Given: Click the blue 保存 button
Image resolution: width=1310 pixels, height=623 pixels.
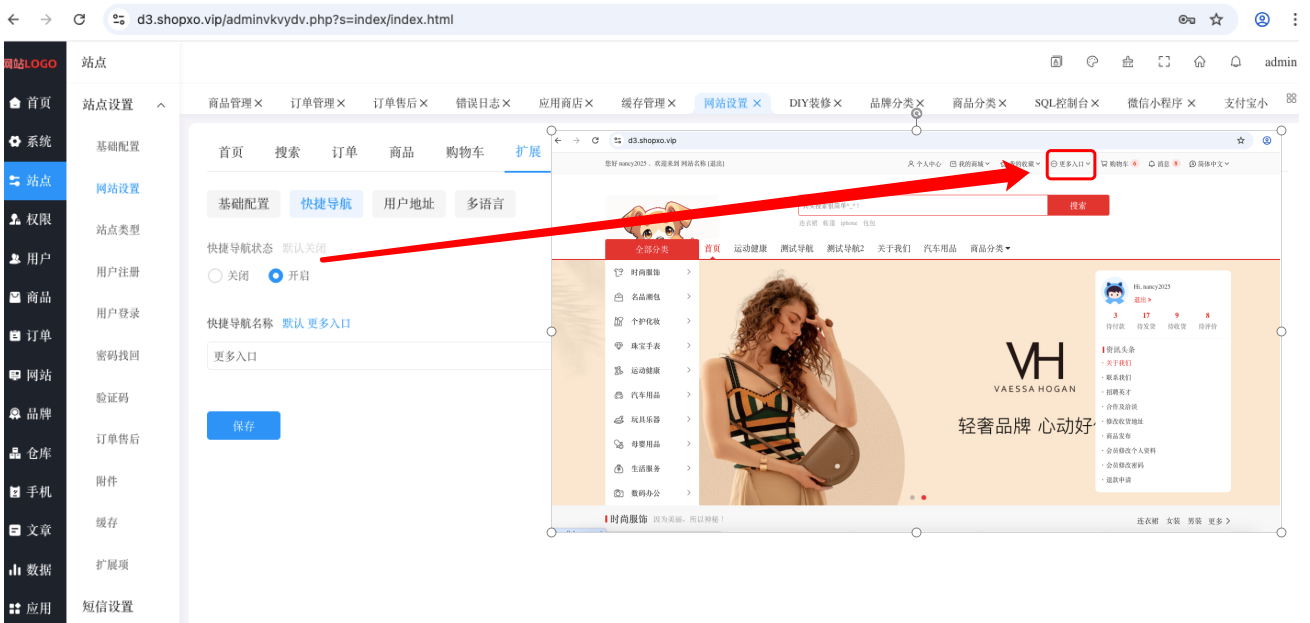Looking at the screenshot, I should pyautogui.click(x=244, y=426).
